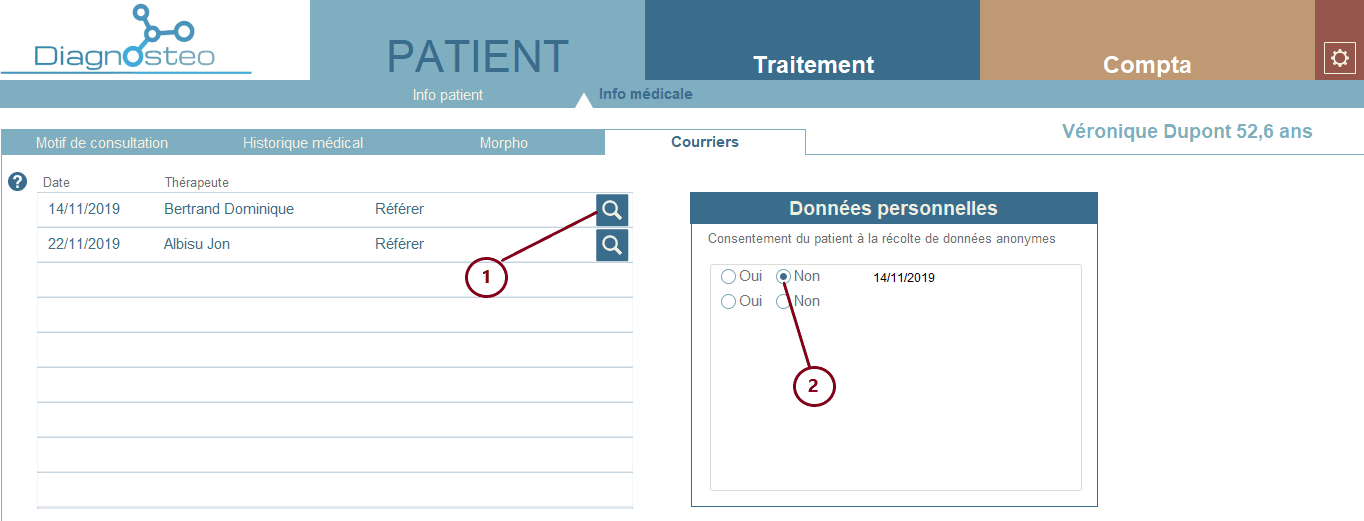Click the 22/11/2019 Albisu Jon row
The height and width of the screenshot is (521, 1364).
click(x=300, y=245)
